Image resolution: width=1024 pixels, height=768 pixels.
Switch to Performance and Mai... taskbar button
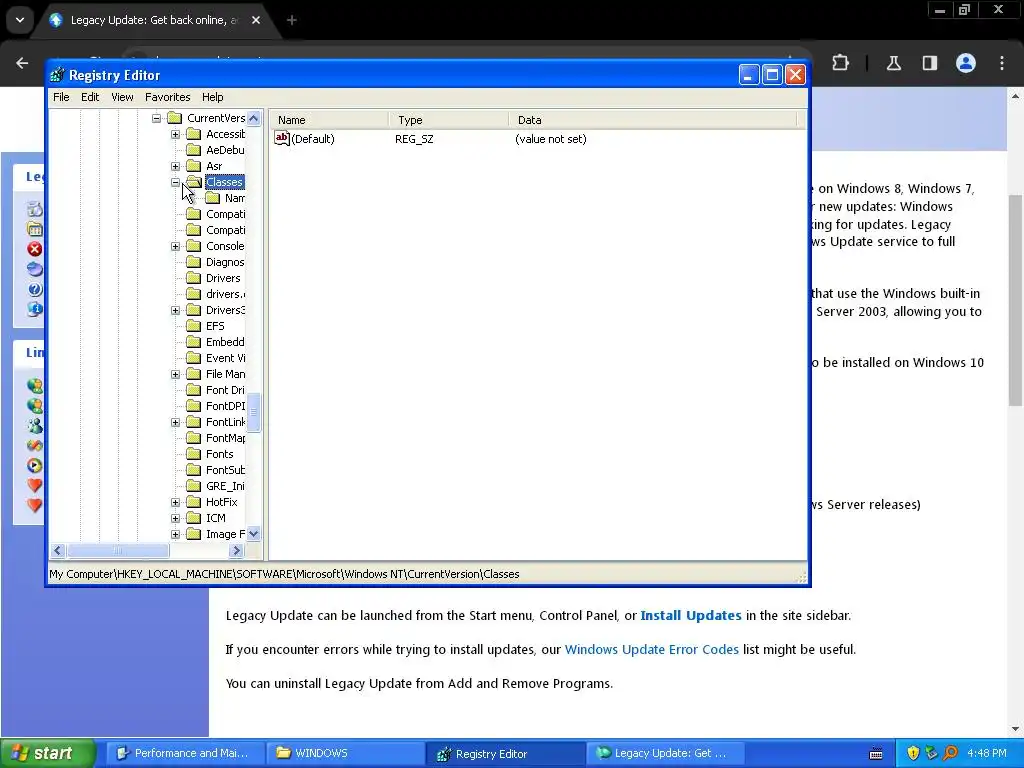(185, 753)
